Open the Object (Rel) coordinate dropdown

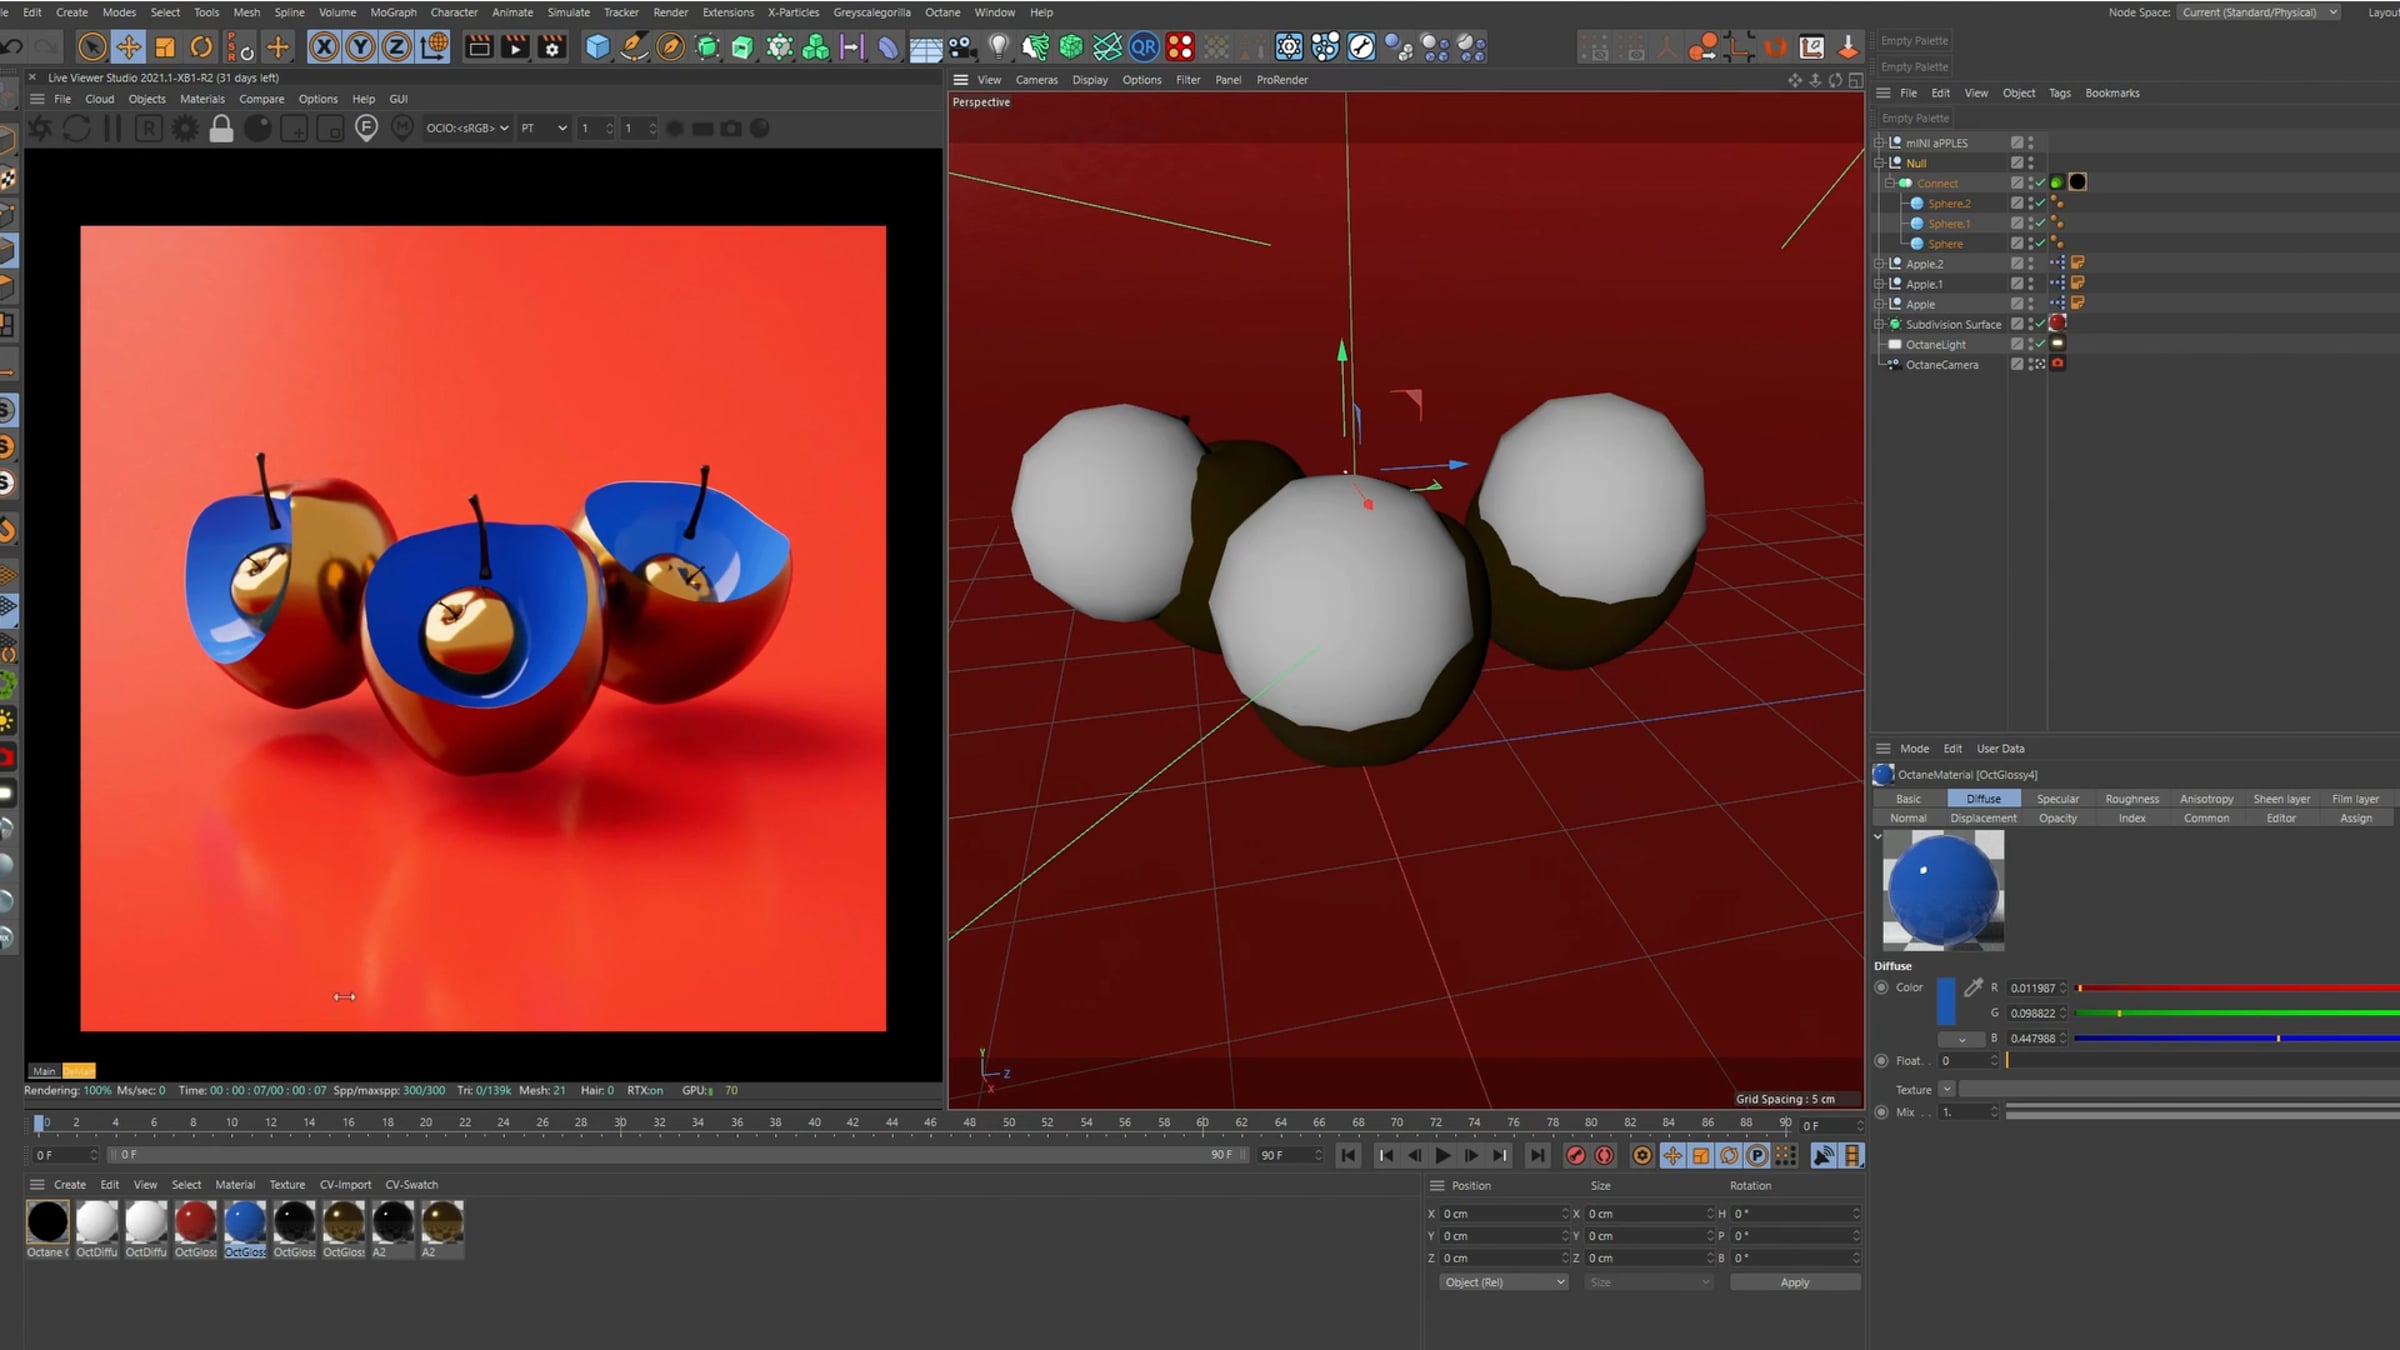coord(1504,1283)
